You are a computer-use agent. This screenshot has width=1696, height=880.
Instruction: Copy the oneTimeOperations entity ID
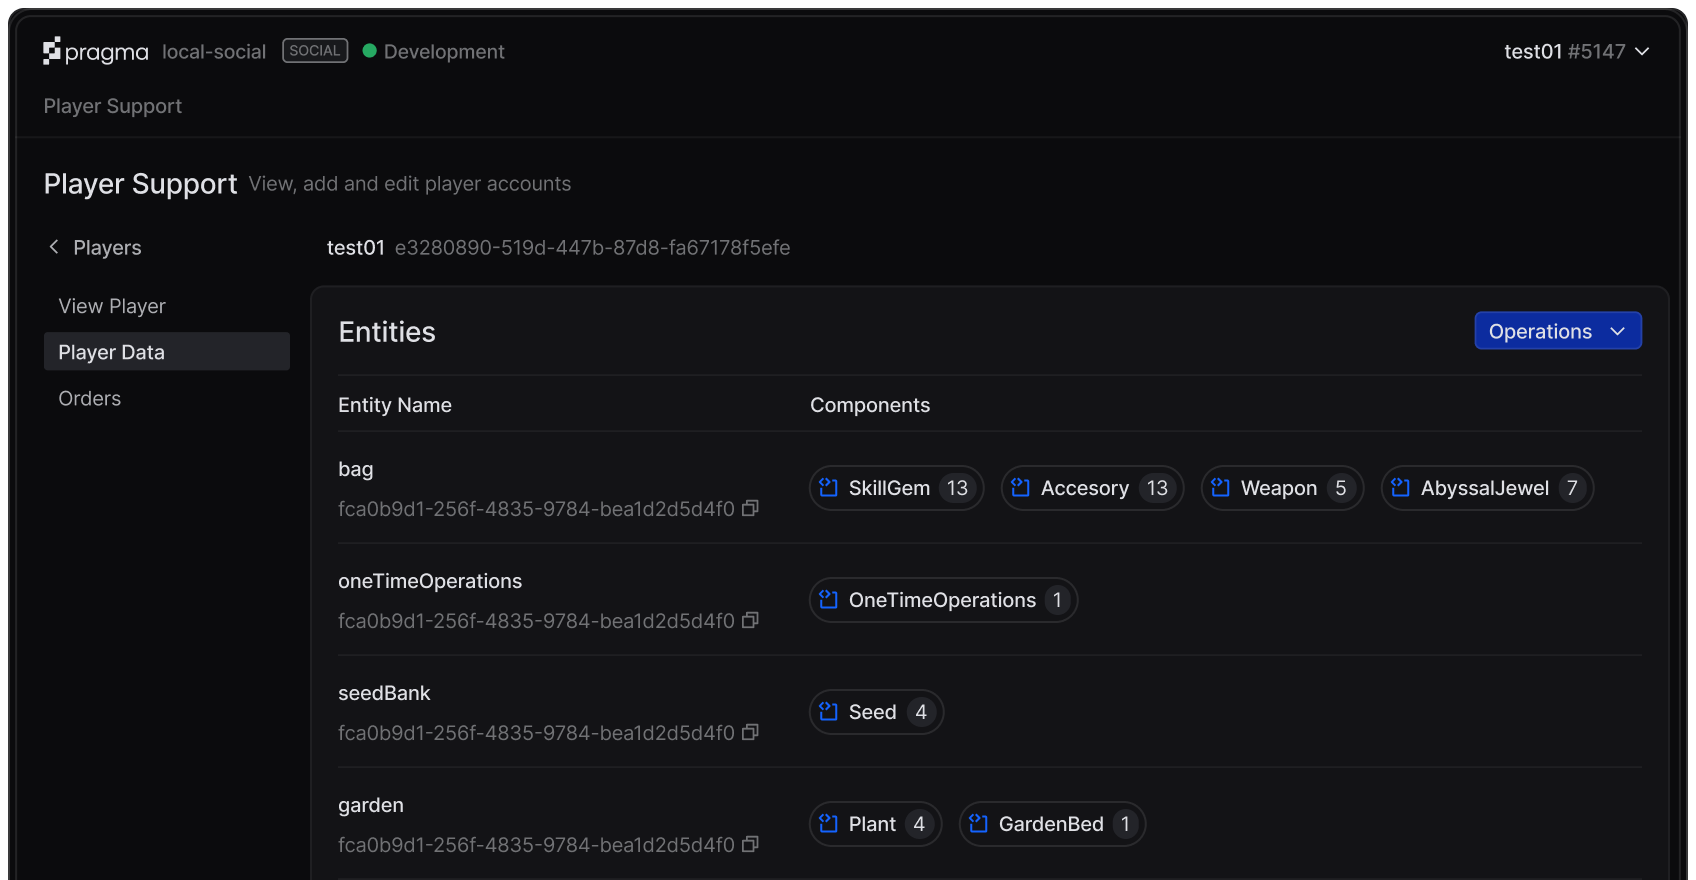(750, 620)
